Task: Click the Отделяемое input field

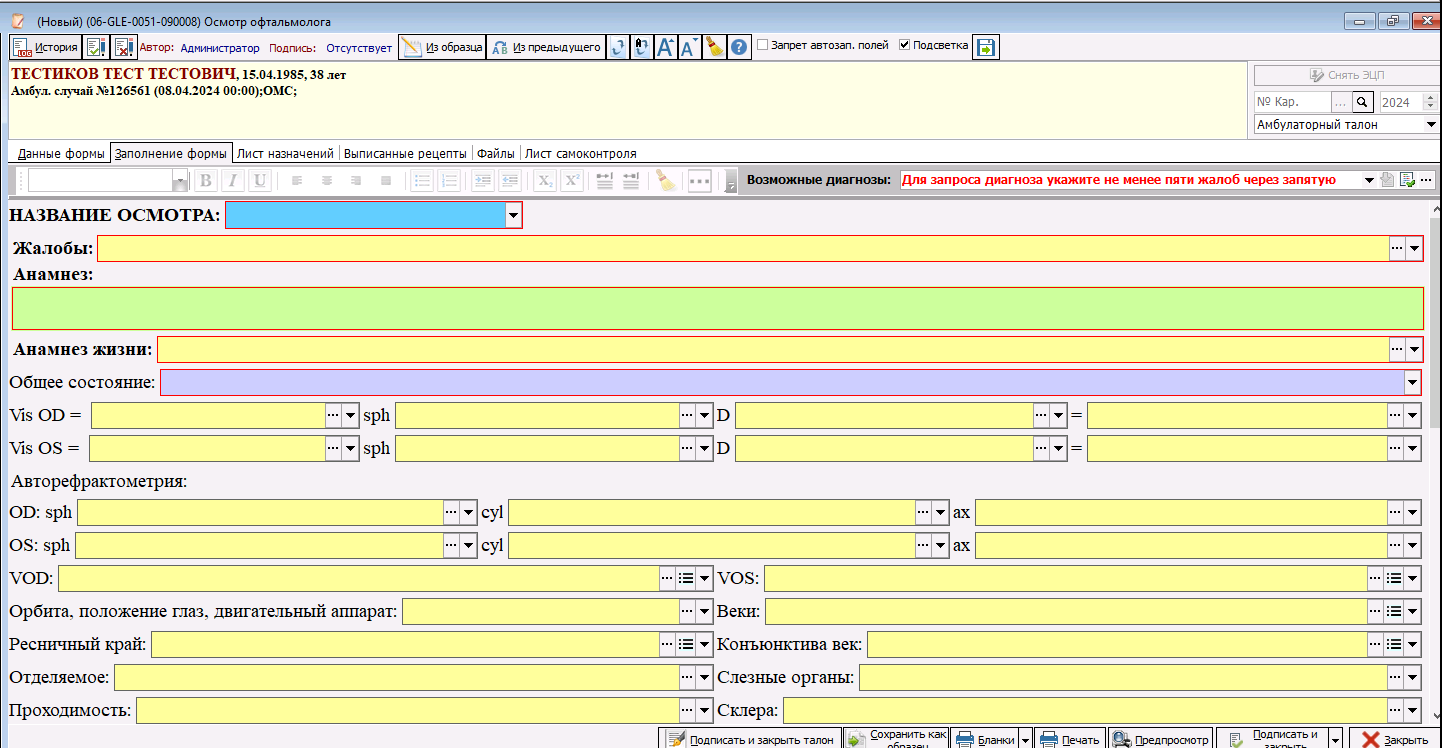Action: point(397,678)
